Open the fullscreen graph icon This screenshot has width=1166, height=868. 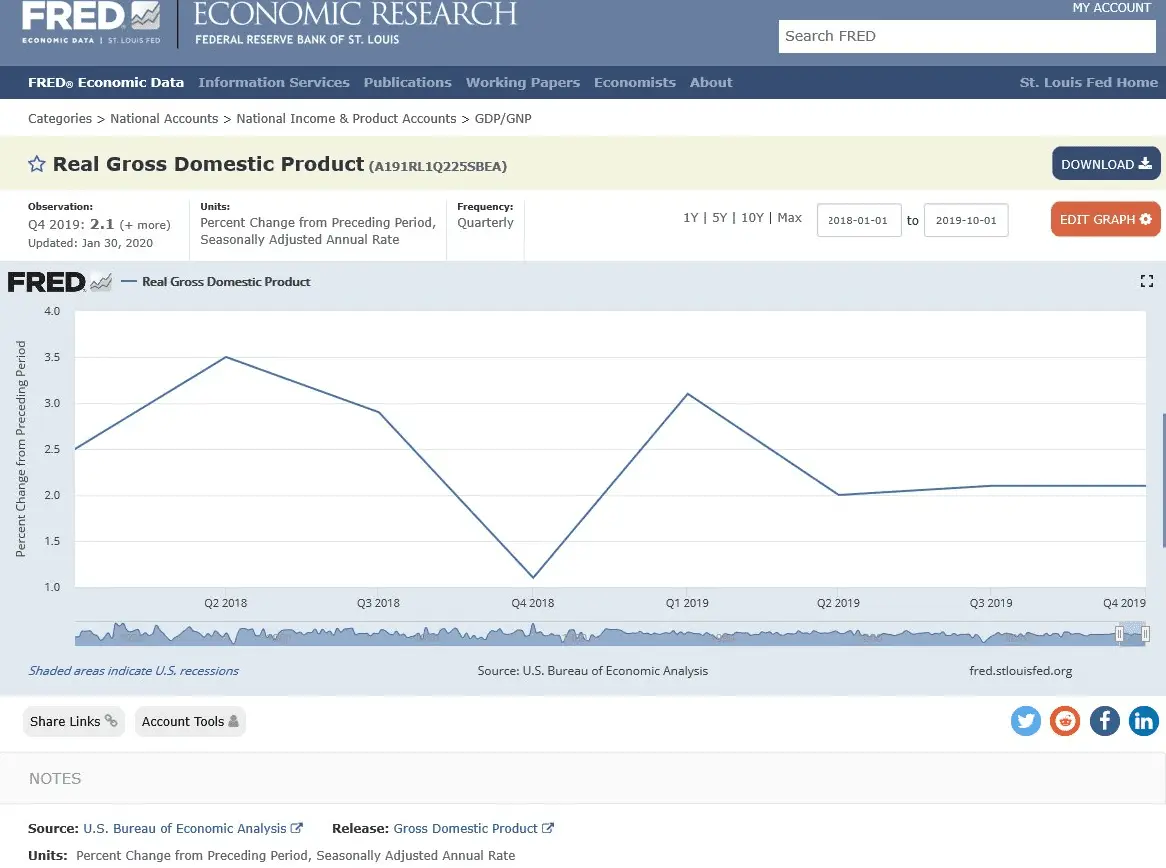point(1147,282)
